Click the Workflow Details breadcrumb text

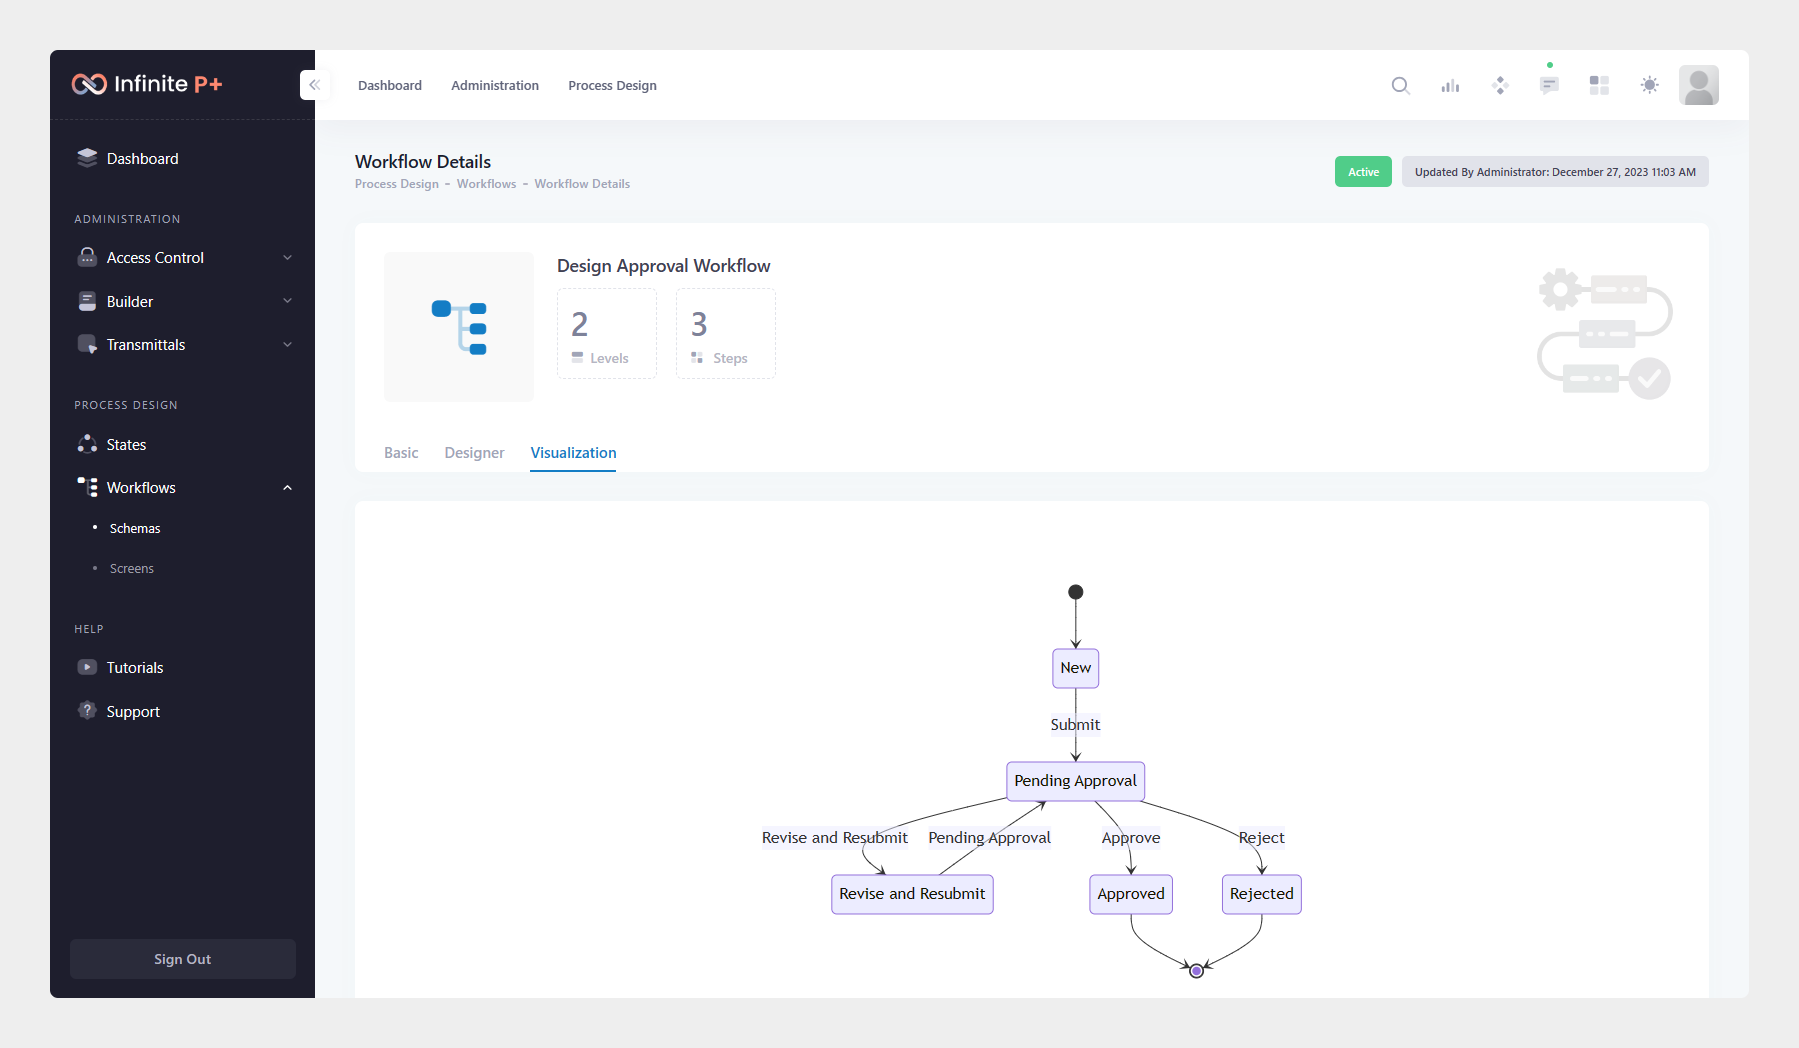pyautogui.click(x=582, y=184)
